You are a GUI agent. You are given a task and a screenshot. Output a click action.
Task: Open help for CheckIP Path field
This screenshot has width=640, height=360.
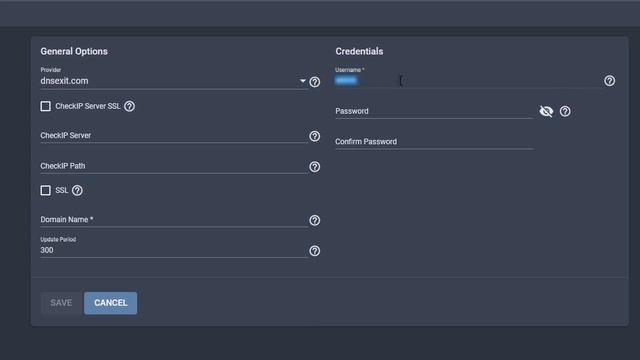(314, 167)
